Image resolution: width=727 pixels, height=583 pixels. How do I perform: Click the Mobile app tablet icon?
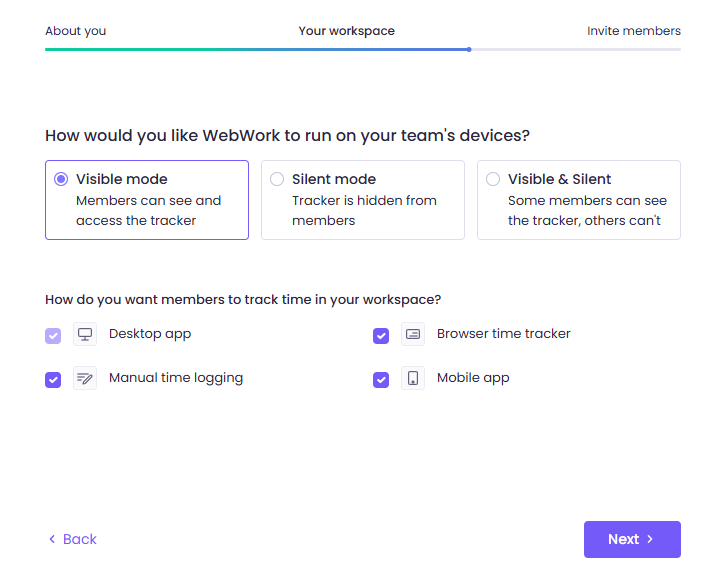(x=413, y=378)
